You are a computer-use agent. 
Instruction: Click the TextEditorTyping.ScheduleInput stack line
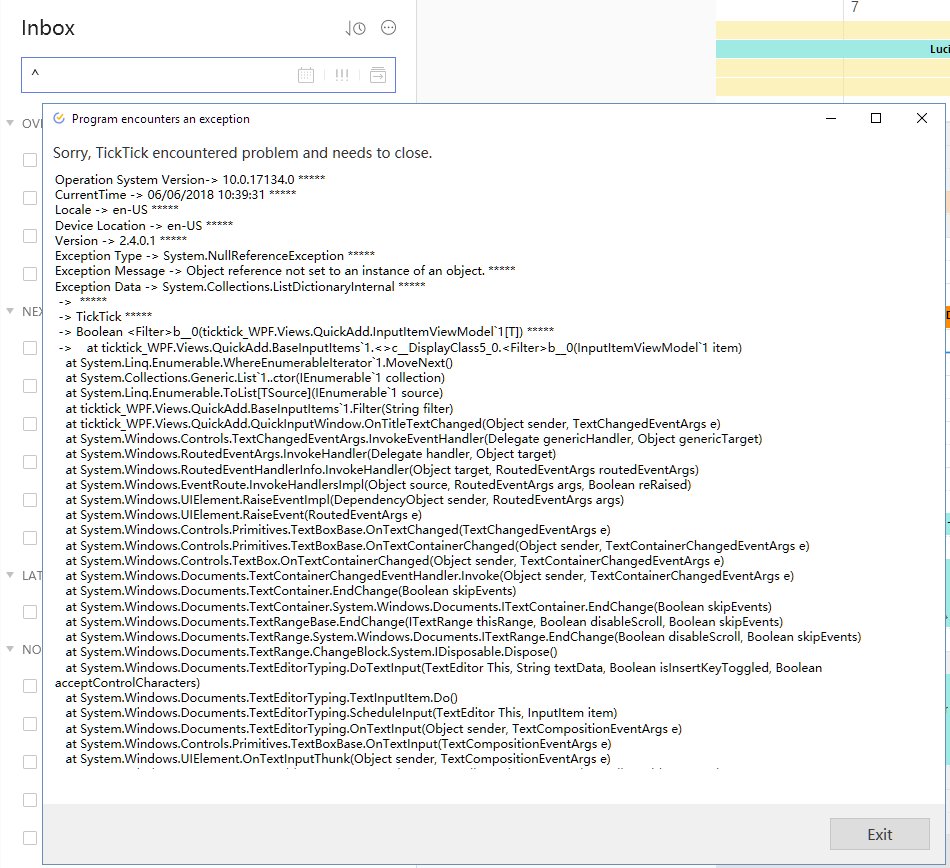coord(342,712)
